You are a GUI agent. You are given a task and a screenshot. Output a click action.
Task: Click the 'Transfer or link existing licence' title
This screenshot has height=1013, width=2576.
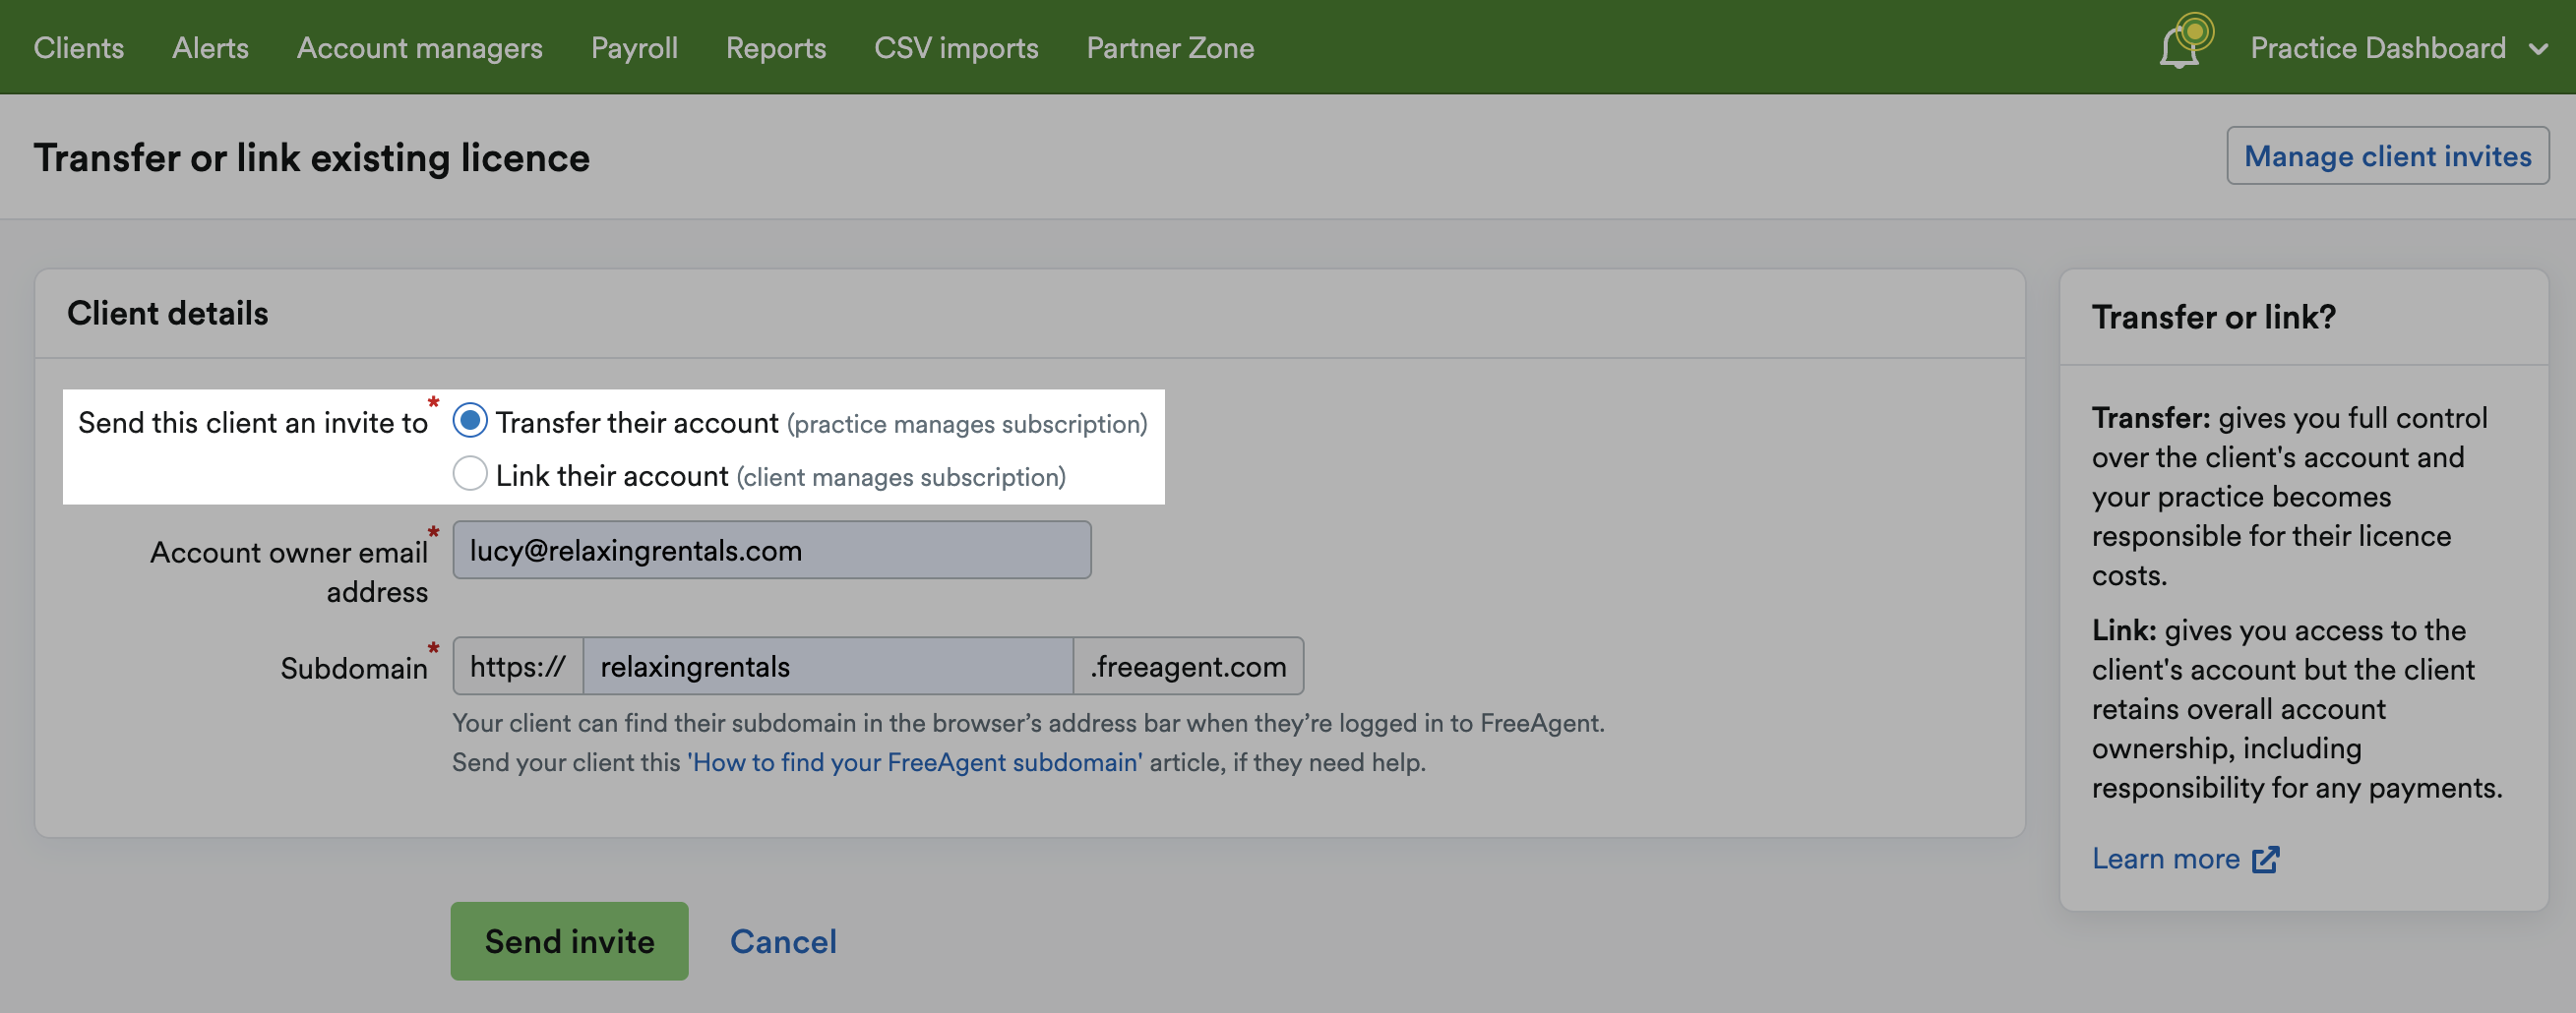[312, 157]
